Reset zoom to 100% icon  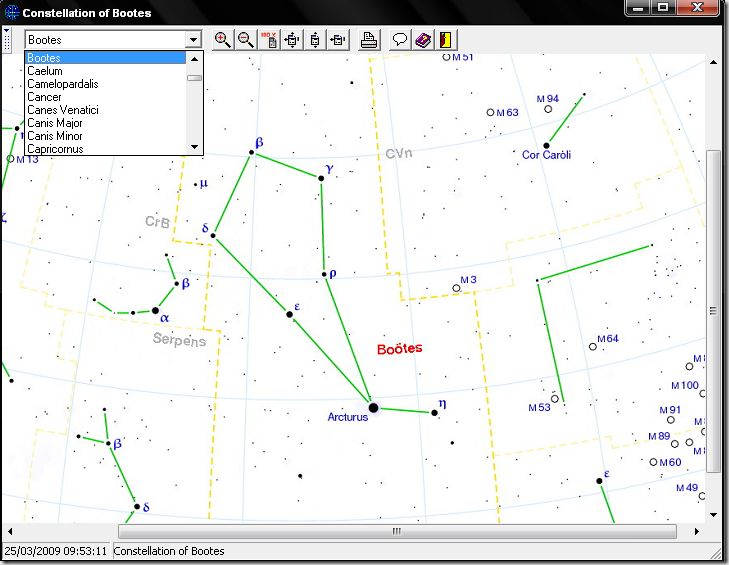[269, 40]
